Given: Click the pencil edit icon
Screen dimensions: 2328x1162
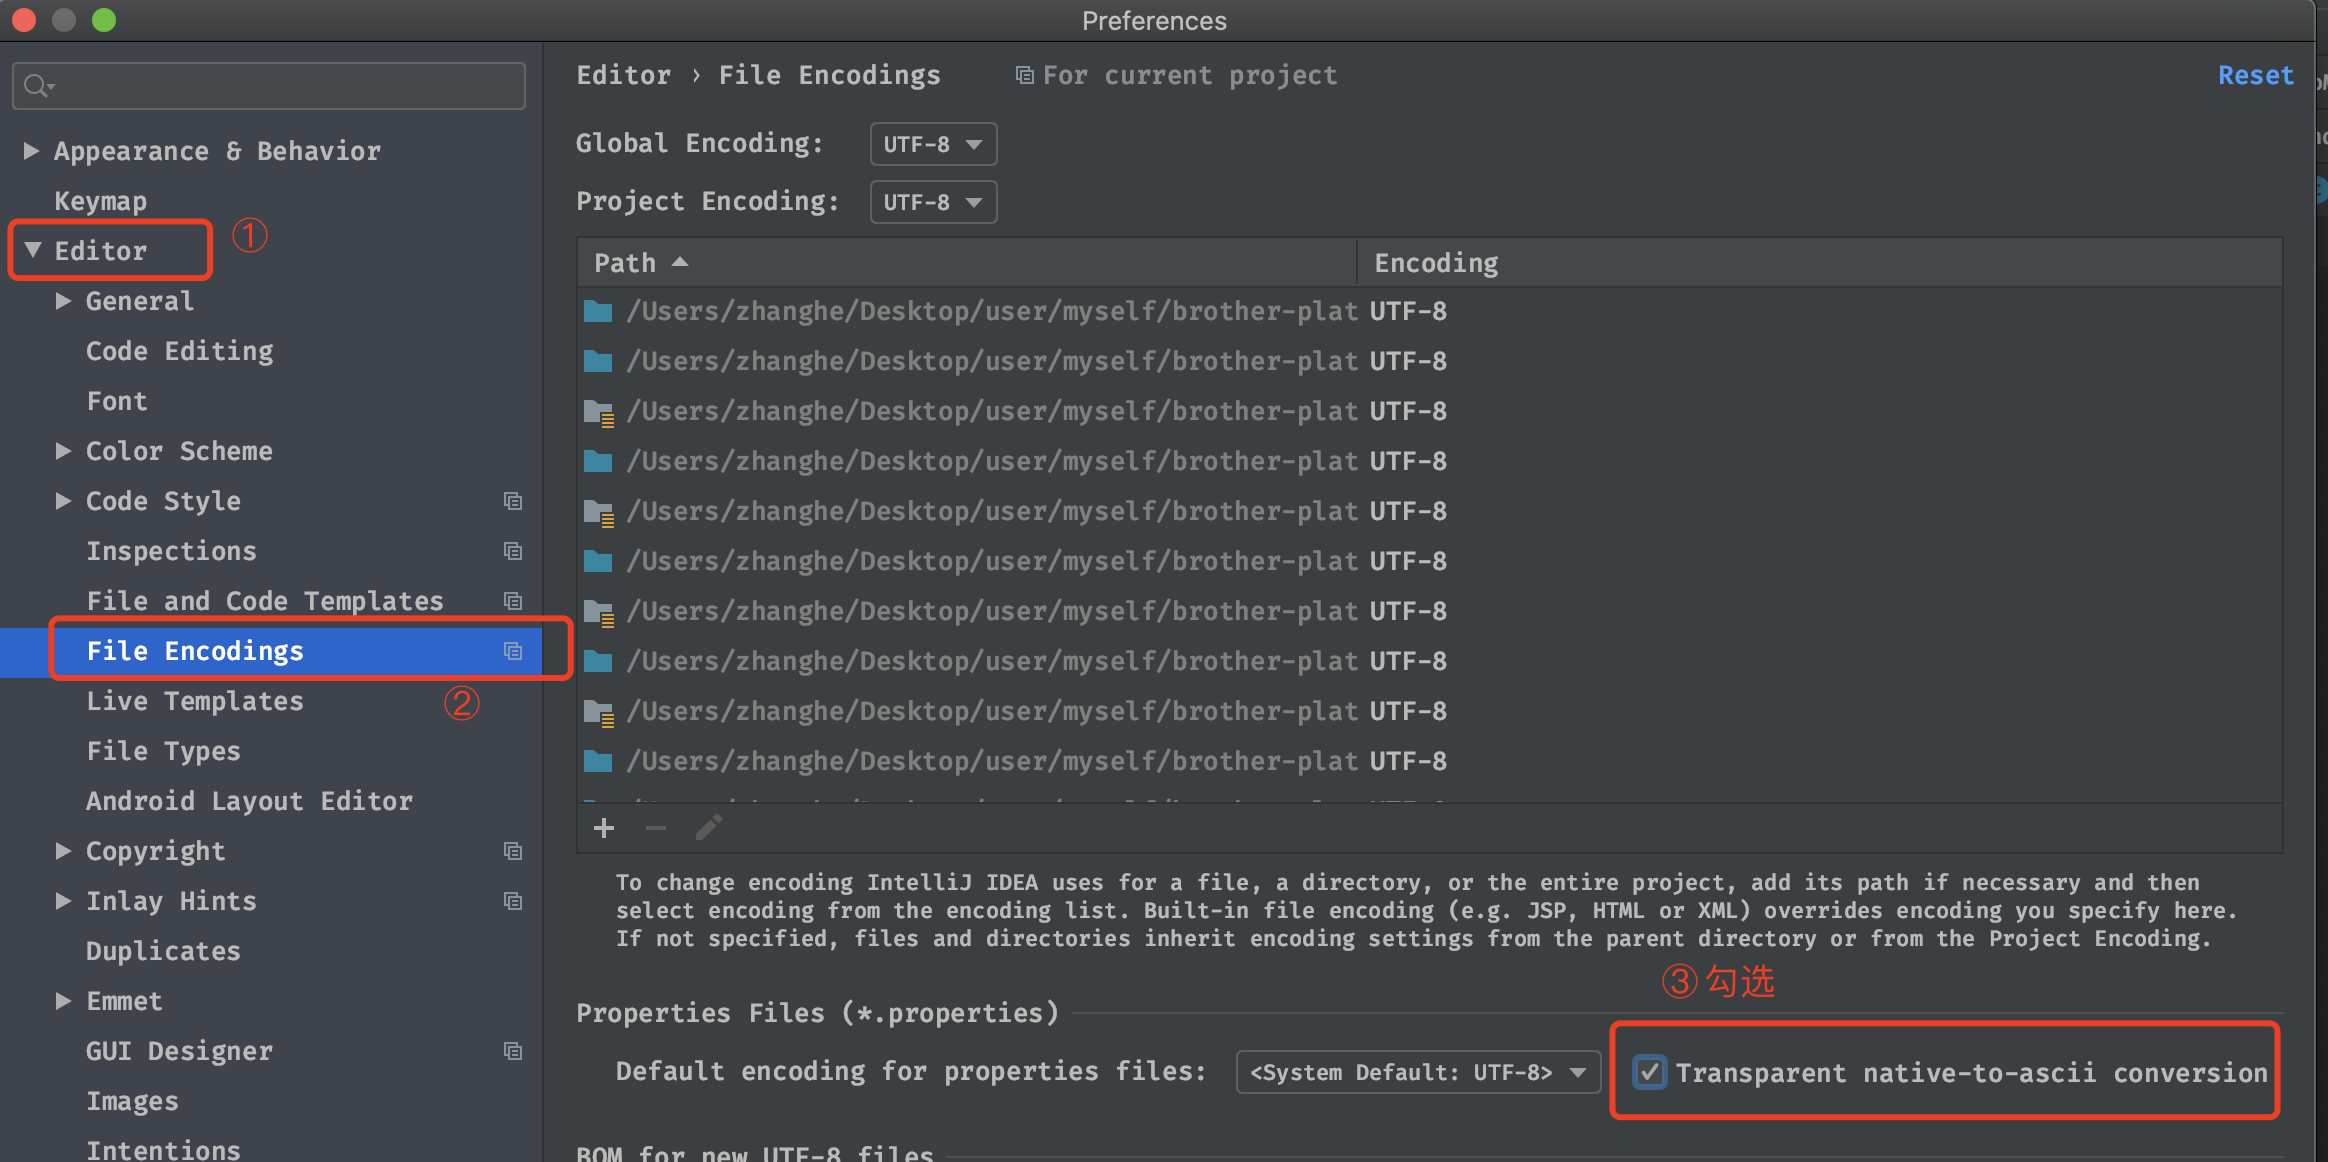Looking at the screenshot, I should coord(708,828).
